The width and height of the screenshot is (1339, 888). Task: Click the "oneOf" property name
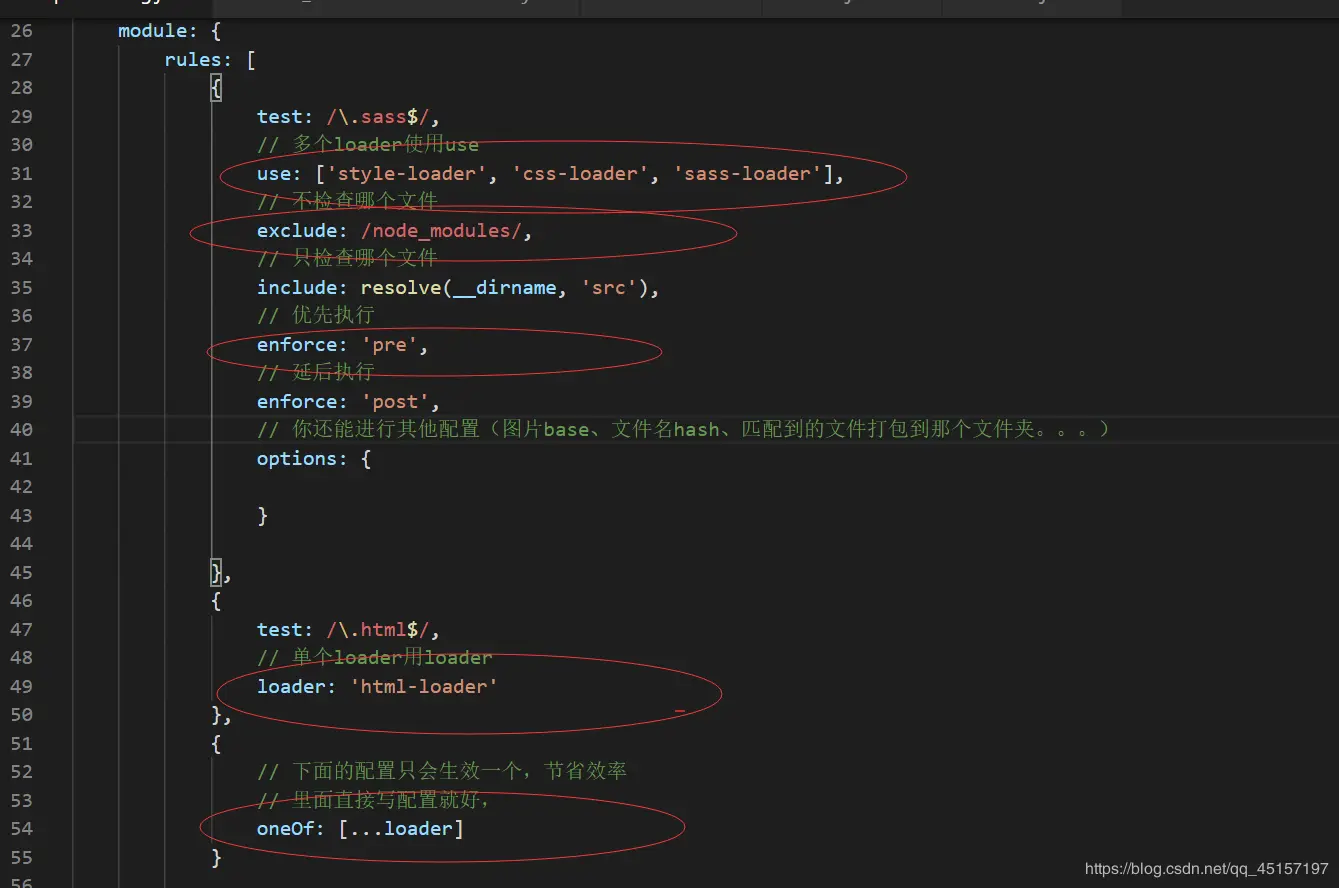(285, 829)
